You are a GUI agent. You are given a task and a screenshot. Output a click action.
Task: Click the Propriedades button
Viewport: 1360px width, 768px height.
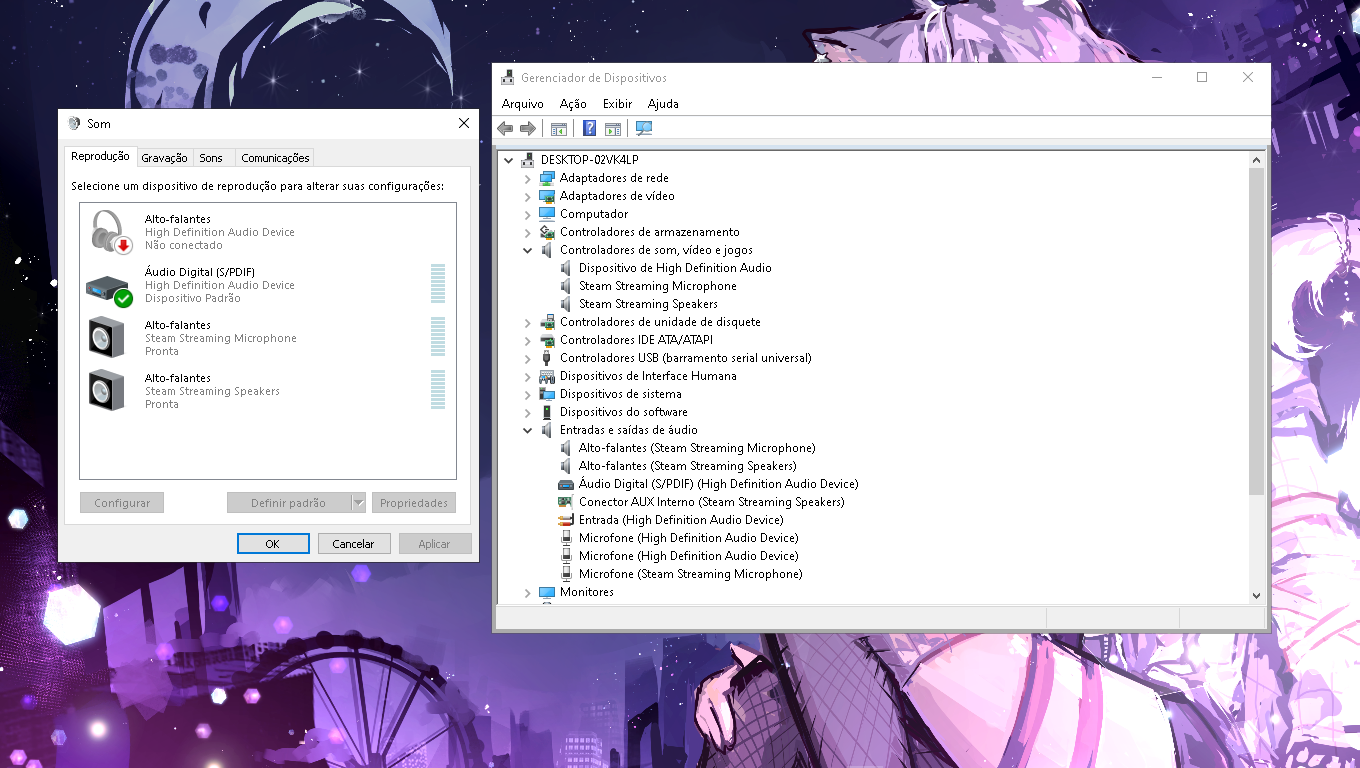pos(414,503)
